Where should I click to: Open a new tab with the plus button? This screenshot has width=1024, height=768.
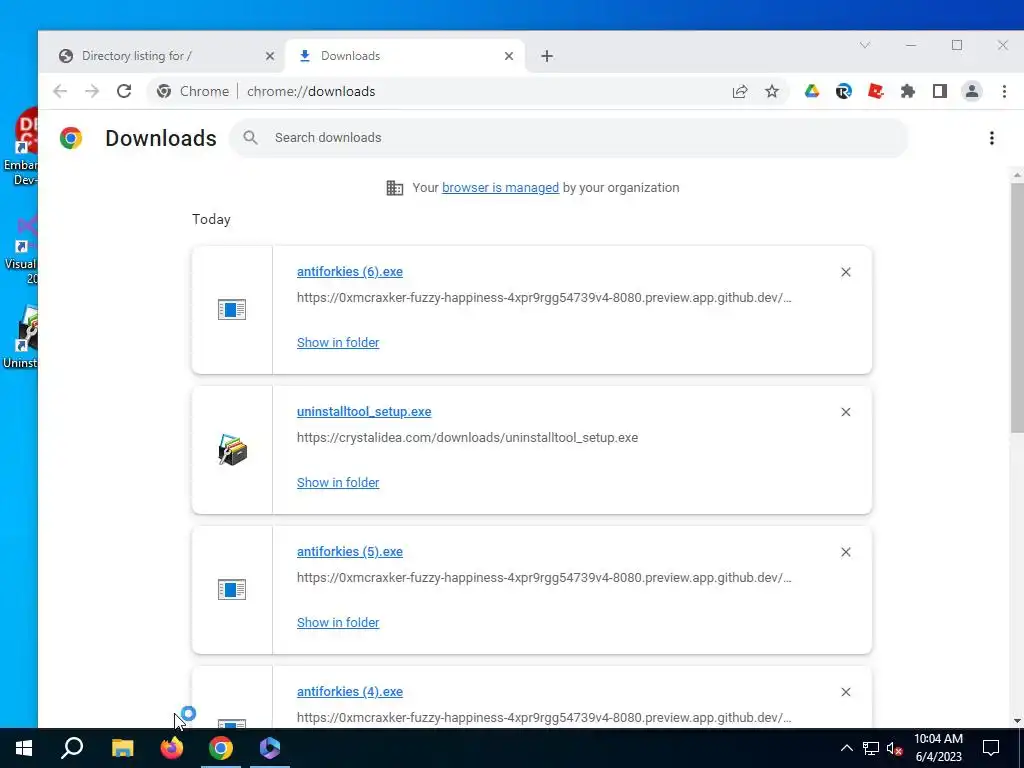[547, 56]
